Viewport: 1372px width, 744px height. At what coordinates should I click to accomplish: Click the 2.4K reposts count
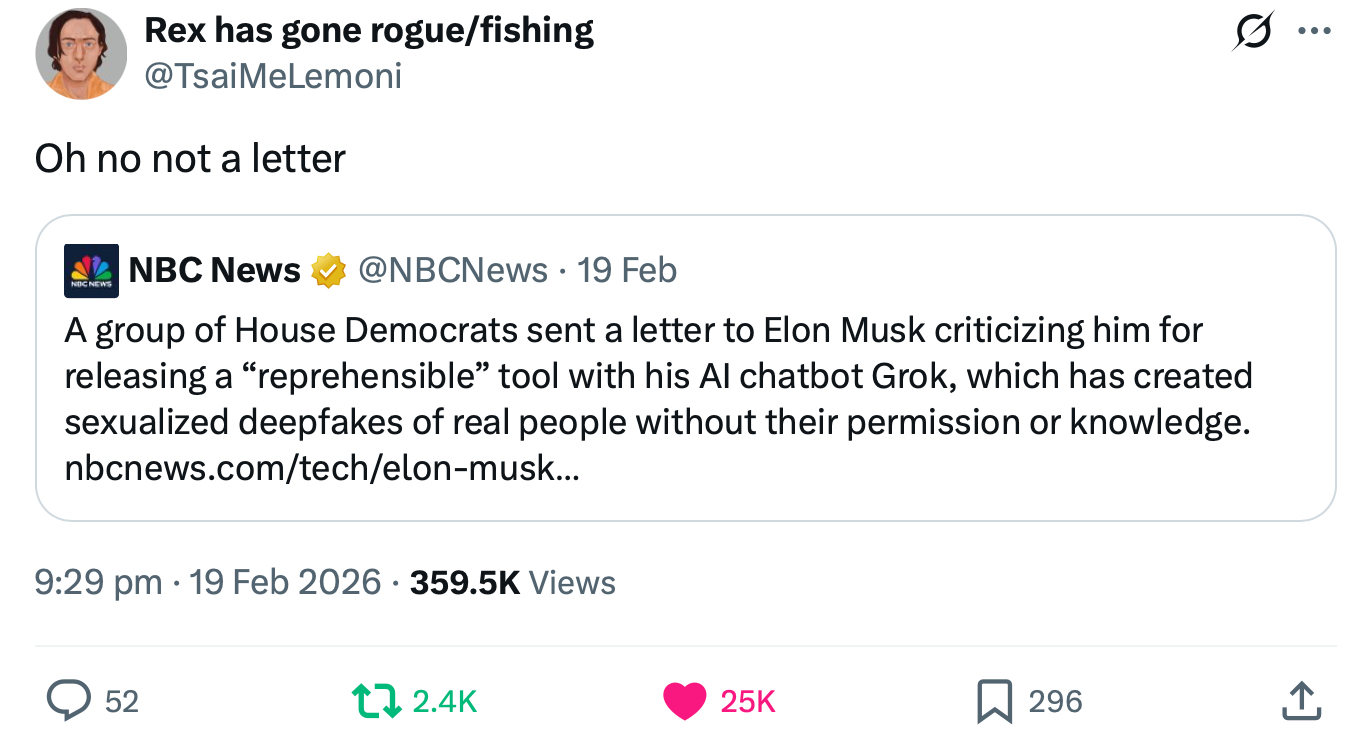tap(445, 702)
